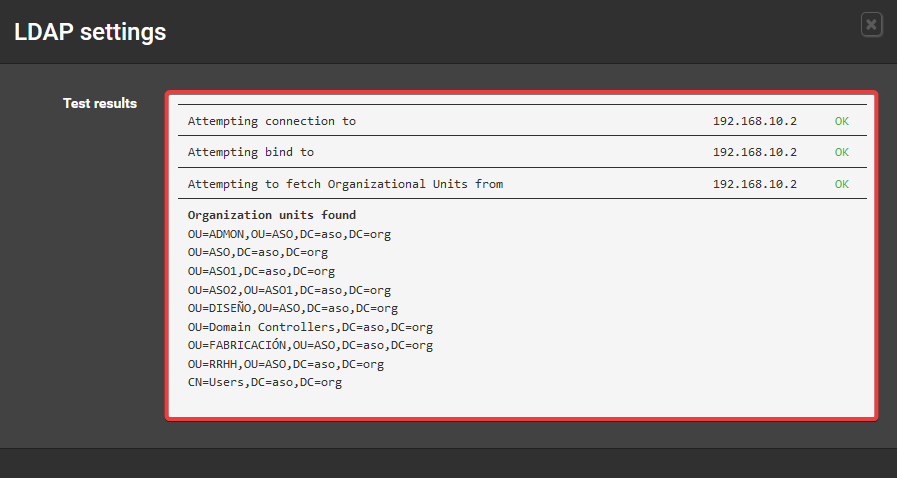Viewport: 897px width, 478px height.
Task: Click the Organization units found heading
Action: click(272, 215)
